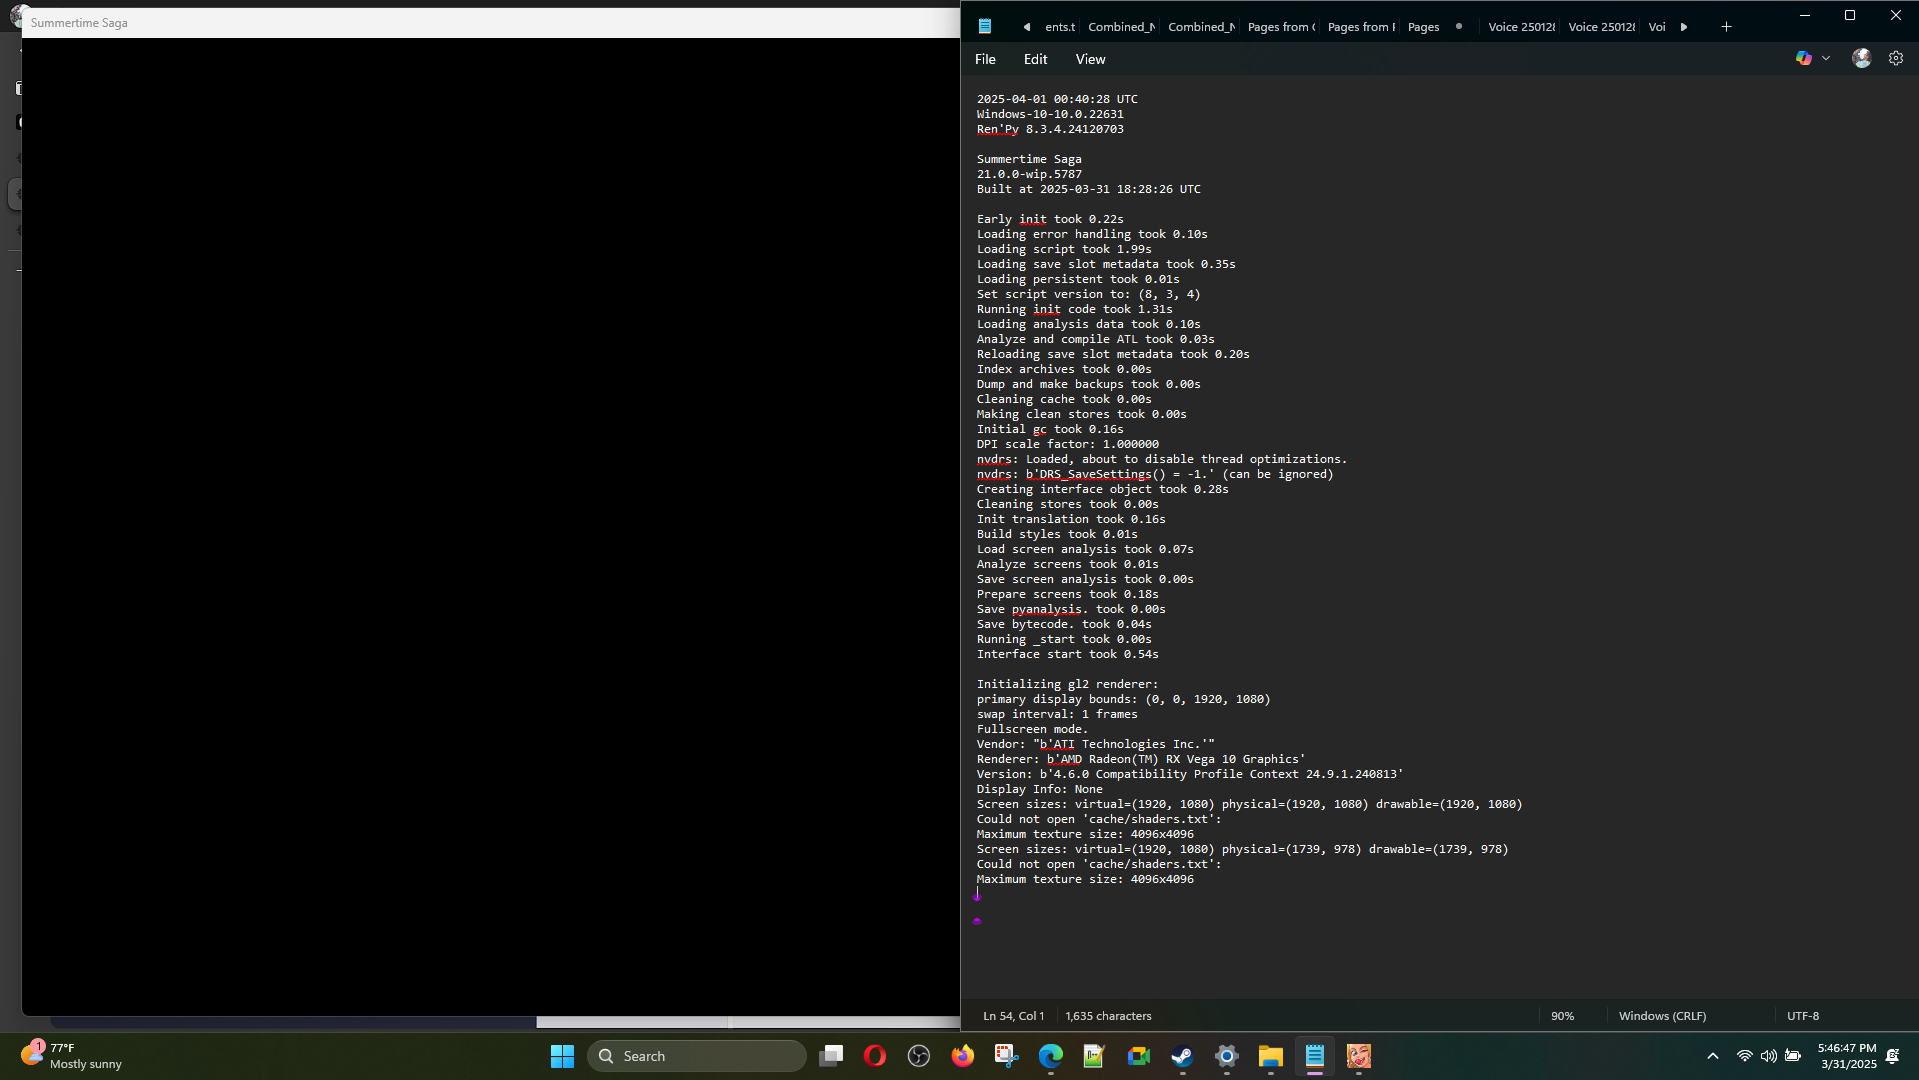Open the View menu
The image size is (1919, 1080).
coord(1090,59)
